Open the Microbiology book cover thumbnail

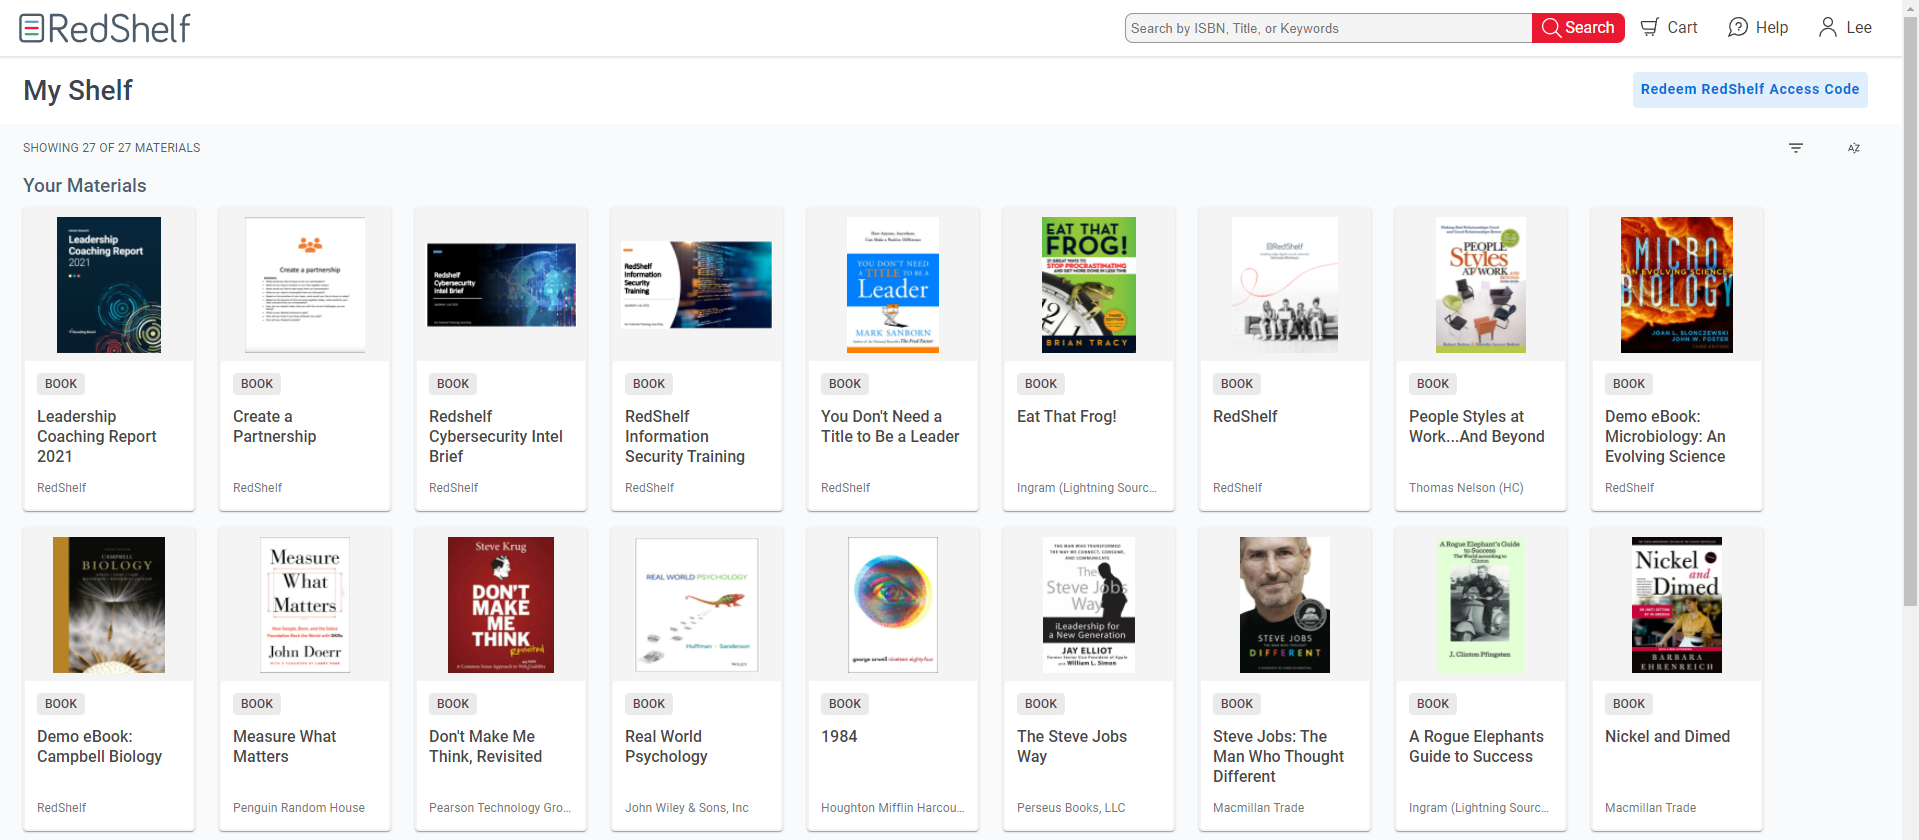click(1676, 285)
